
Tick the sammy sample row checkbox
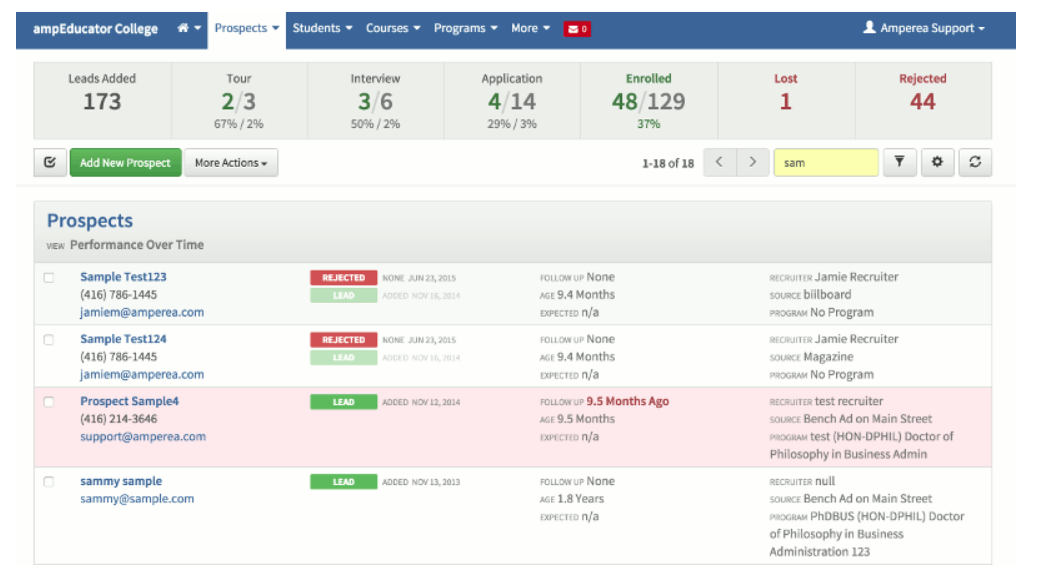49,482
